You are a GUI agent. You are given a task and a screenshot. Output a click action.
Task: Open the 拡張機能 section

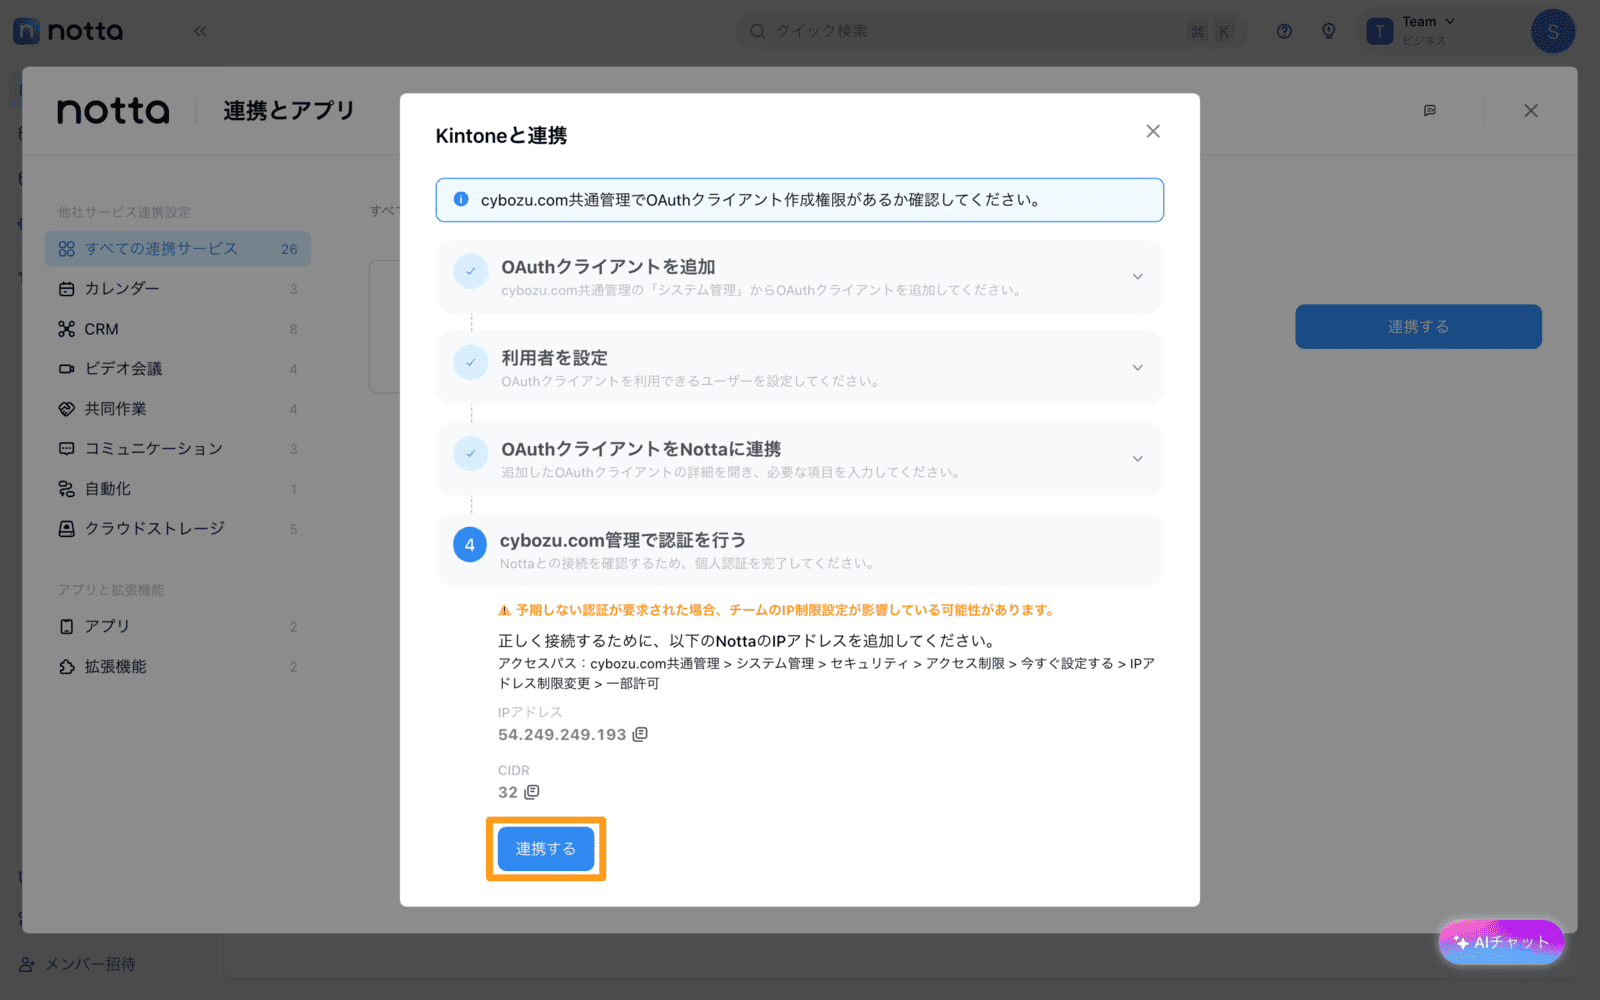click(x=178, y=667)
